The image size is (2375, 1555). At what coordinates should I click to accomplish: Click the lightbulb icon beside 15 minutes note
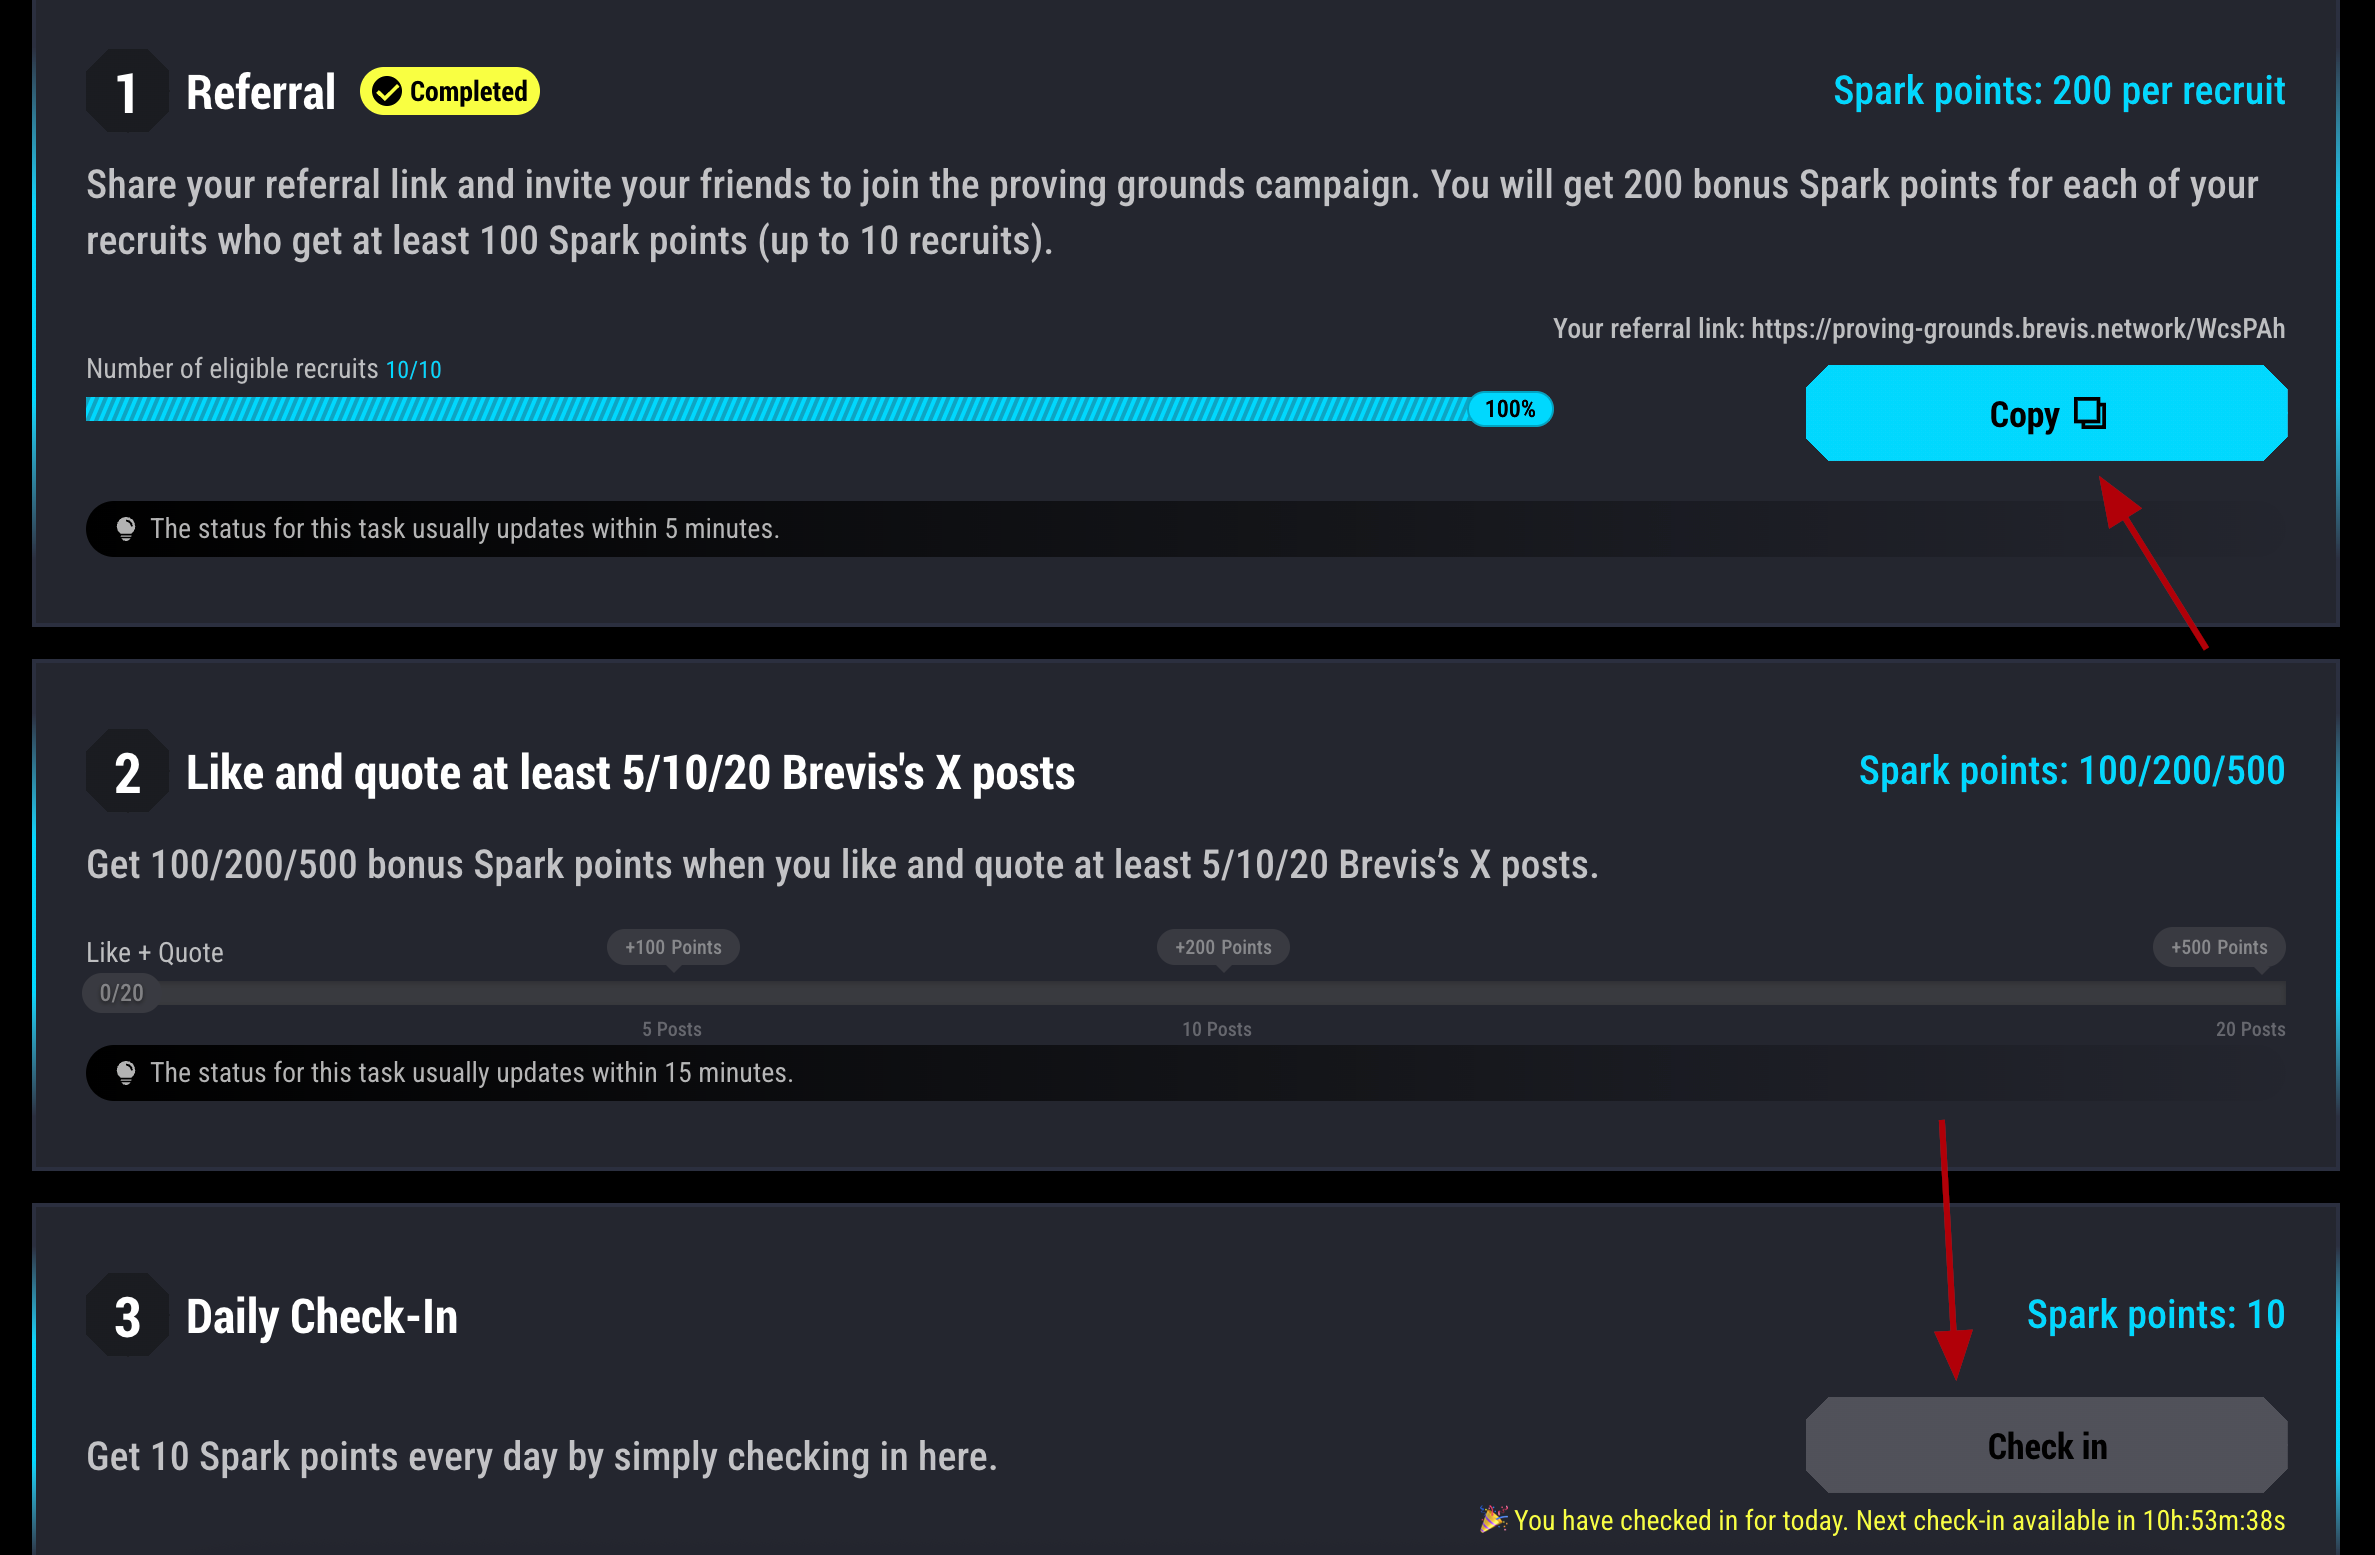point(126,1073)
